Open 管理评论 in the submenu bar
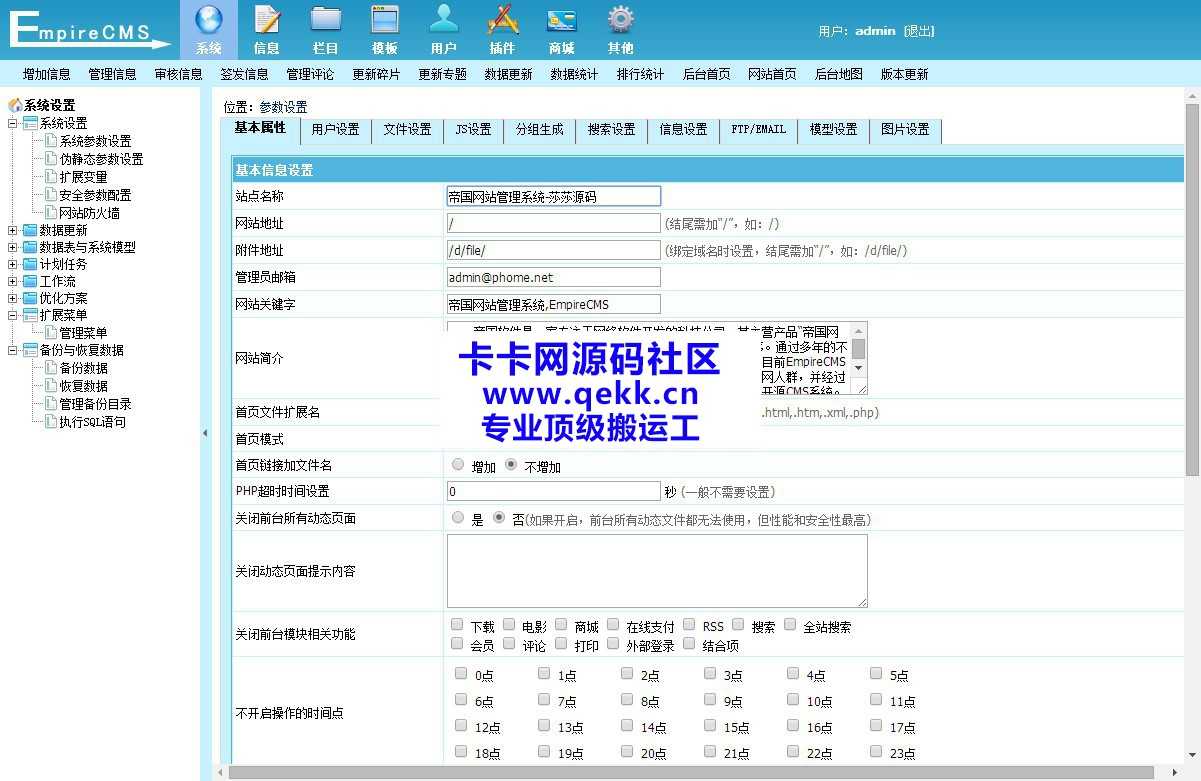This screenshot has width=1201, height=781. click(310, 74)
